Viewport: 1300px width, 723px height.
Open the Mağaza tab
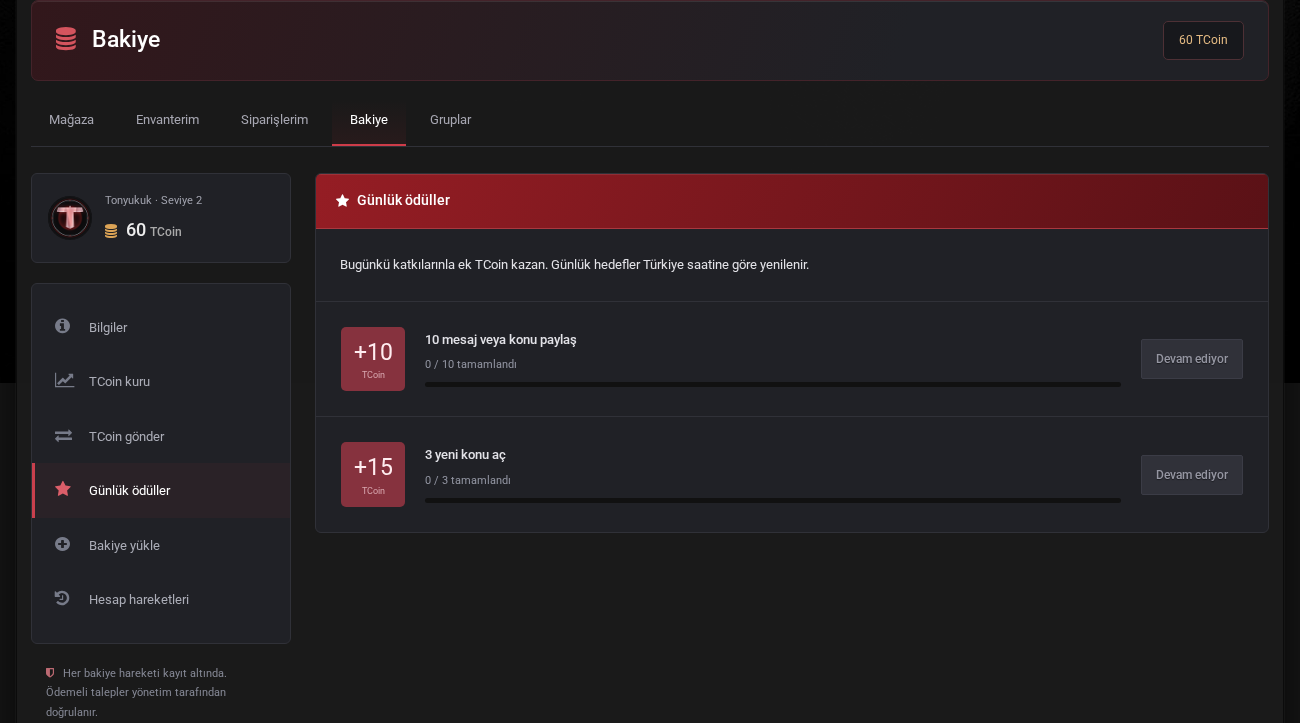pyautogui.click(x=71, y=120)
